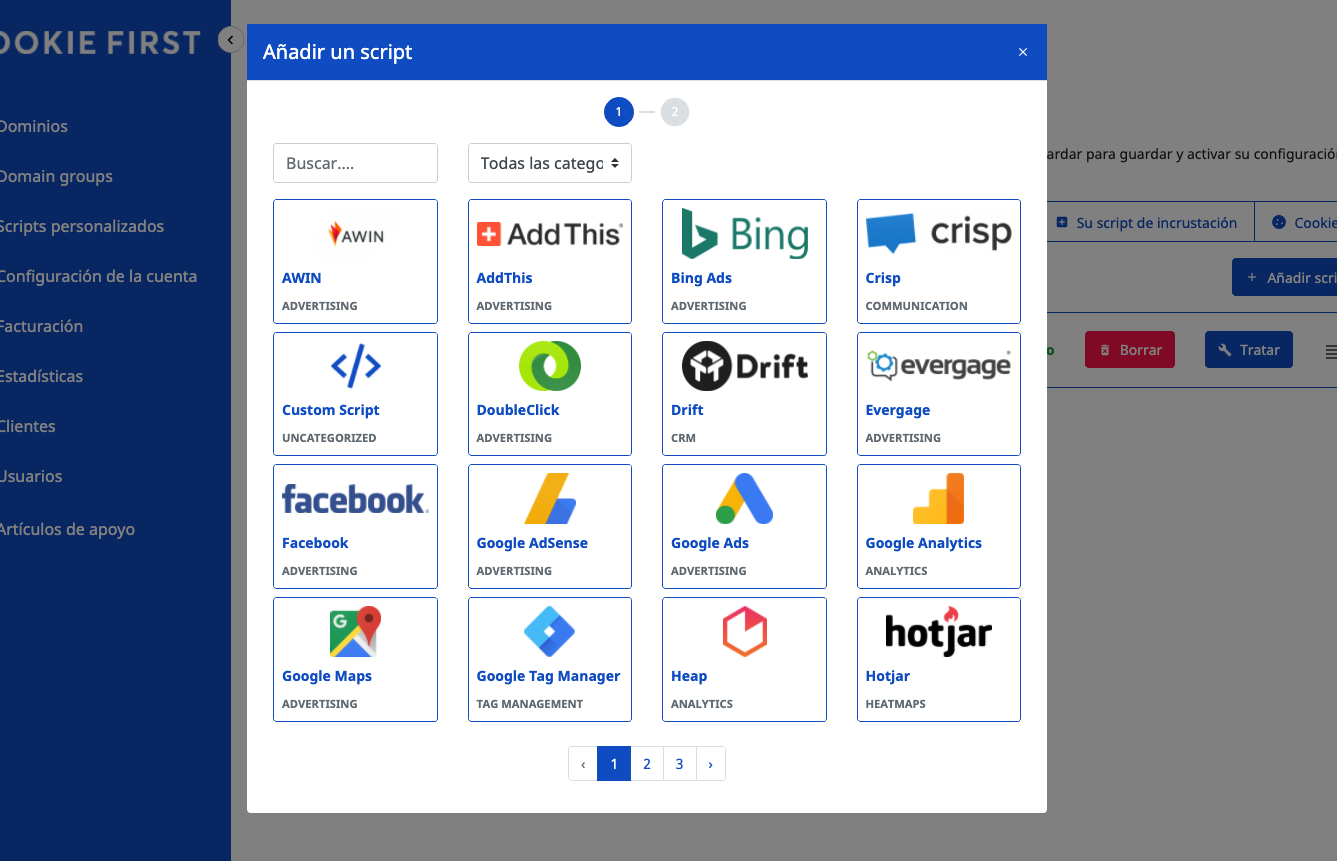Click the Custom Script title link
1337x861 pixels.
click(331, 410)
